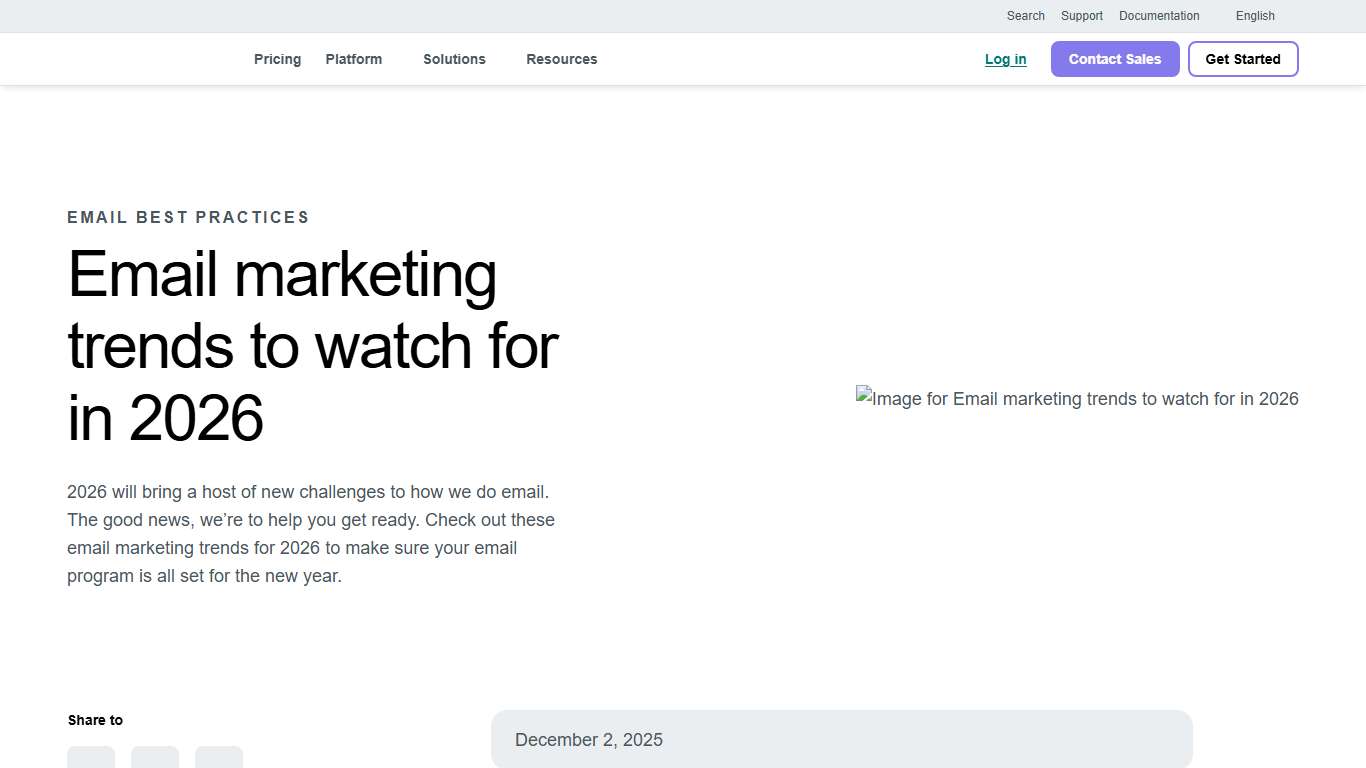The width and height of the screenshot is (1366, 768).
Task: Open the Documentation page
Action: pyautogui.click(x=1159, y=16)
